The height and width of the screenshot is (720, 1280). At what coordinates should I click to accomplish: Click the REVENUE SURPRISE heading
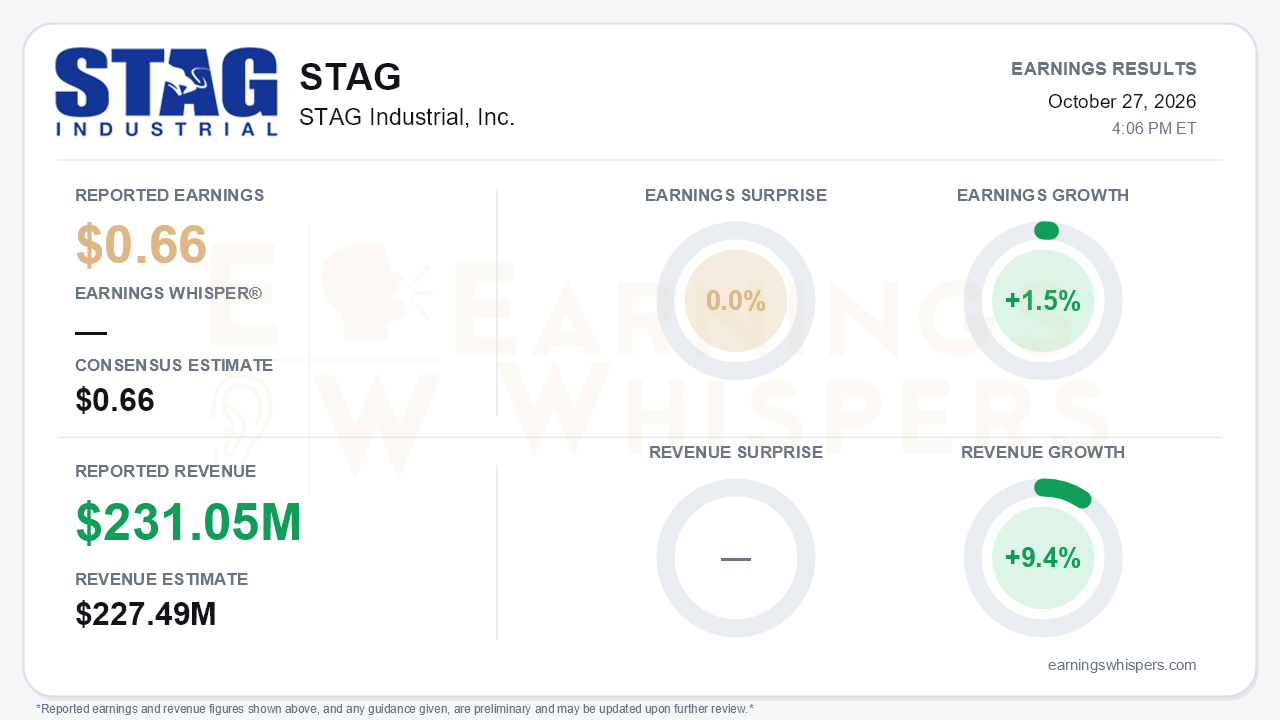(x=736, y=453)
